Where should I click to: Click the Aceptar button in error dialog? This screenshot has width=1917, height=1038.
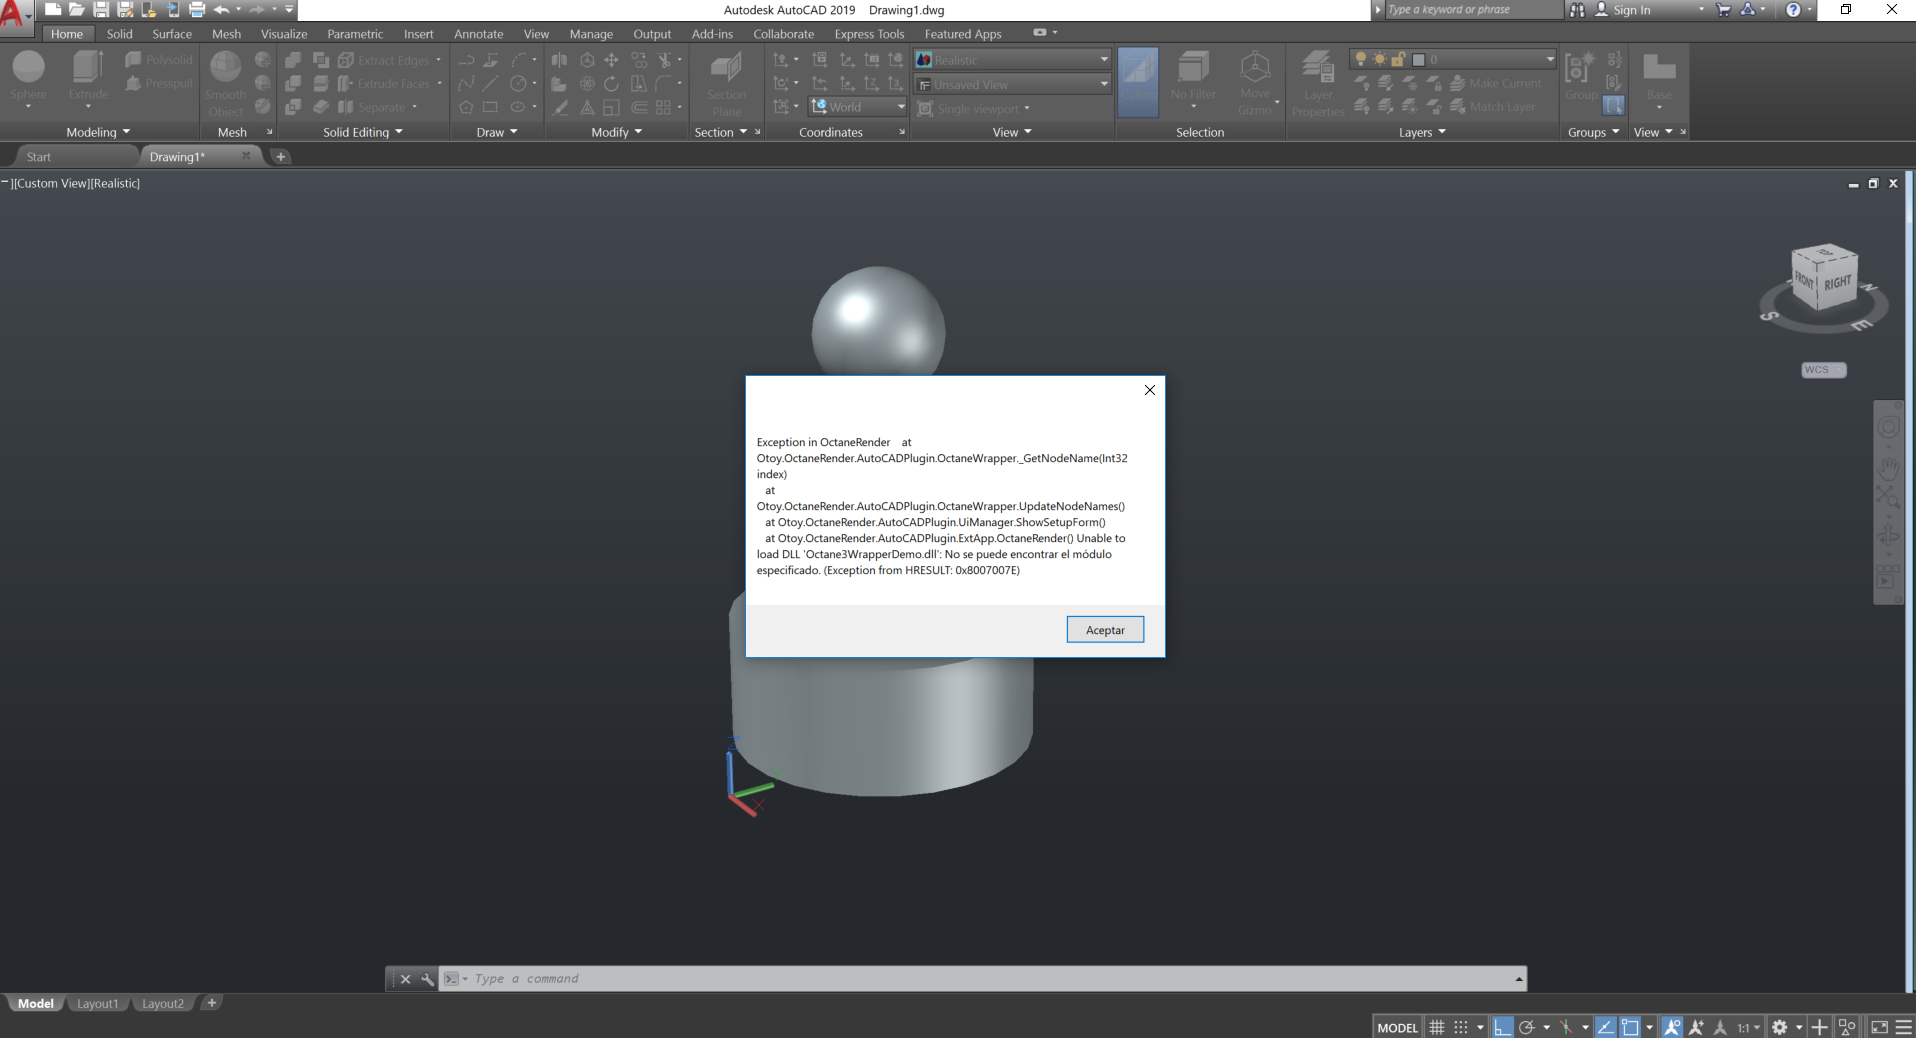pyautogui.click(x=1105, y=630)
